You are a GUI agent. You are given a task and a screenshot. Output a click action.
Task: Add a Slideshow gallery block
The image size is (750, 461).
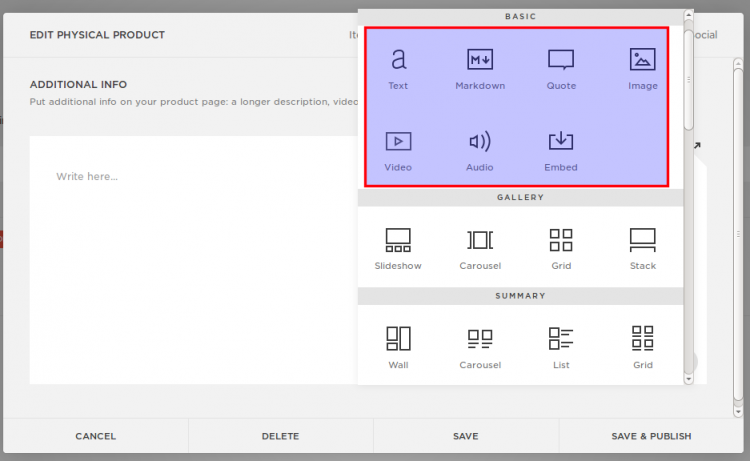pyautogui.click(x=398, y=249)
